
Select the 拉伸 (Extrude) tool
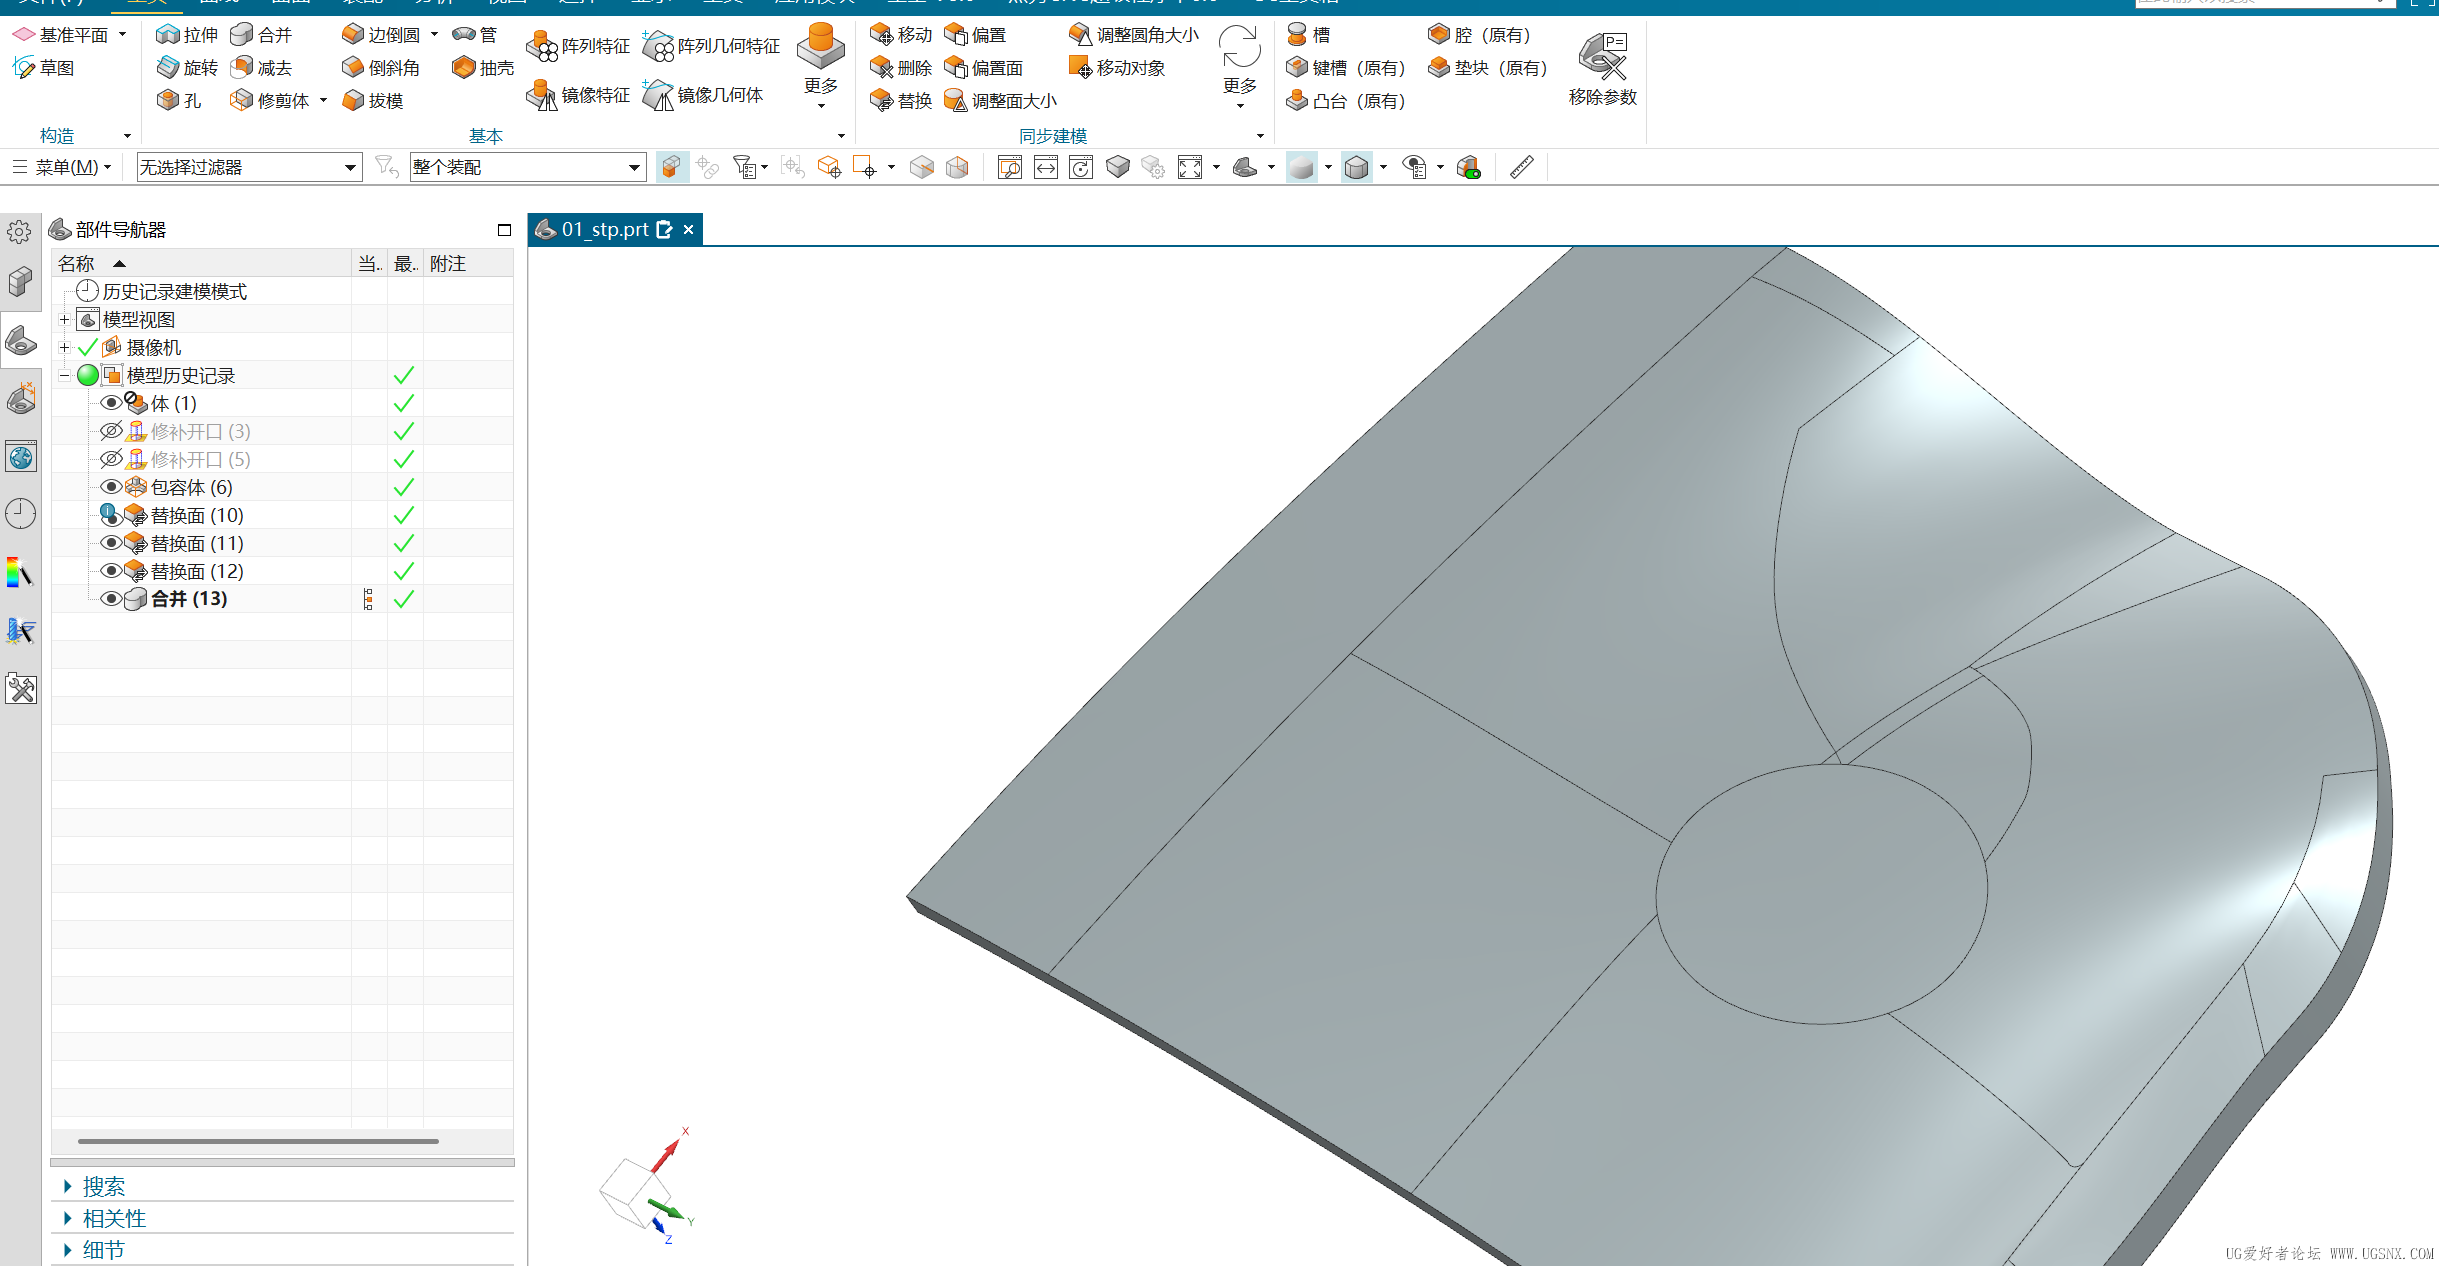pos(186,33)
